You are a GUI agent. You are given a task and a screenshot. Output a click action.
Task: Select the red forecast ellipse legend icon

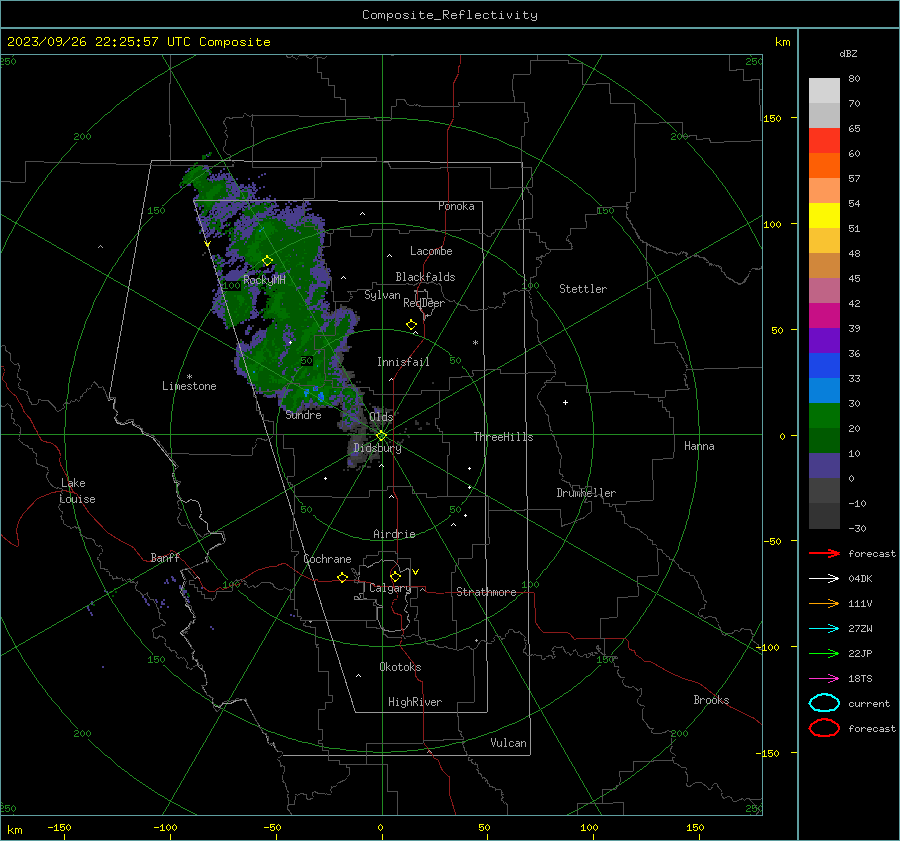(824, 728)
